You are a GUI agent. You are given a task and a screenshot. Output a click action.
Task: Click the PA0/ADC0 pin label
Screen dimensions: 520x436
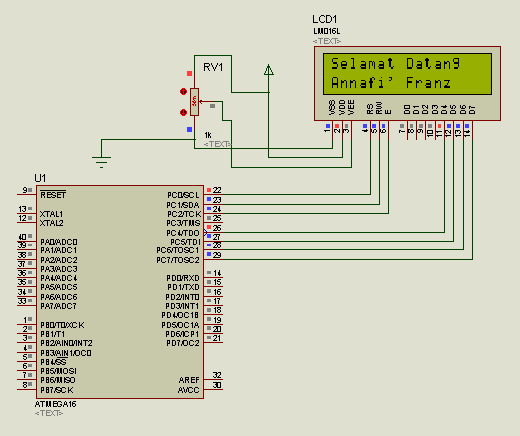pos(59,242)
